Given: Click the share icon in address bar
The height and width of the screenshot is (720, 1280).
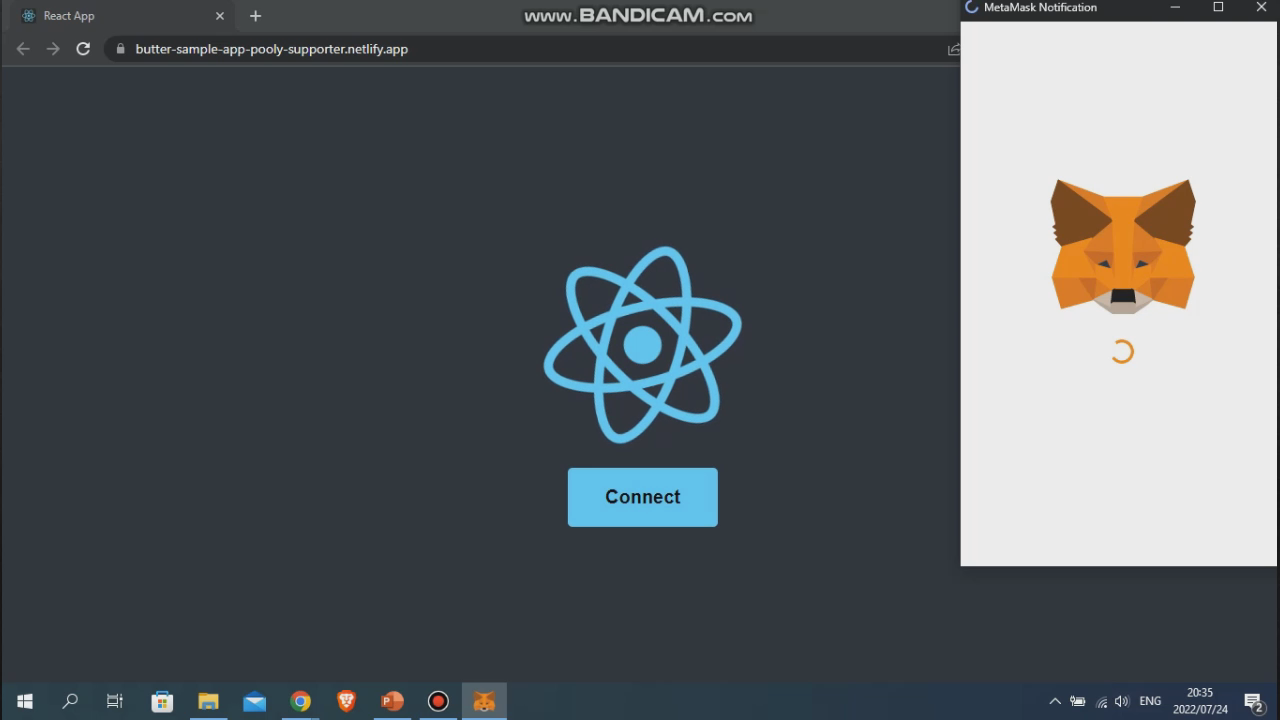Looking at the screenshot, I should pos(954,49).
